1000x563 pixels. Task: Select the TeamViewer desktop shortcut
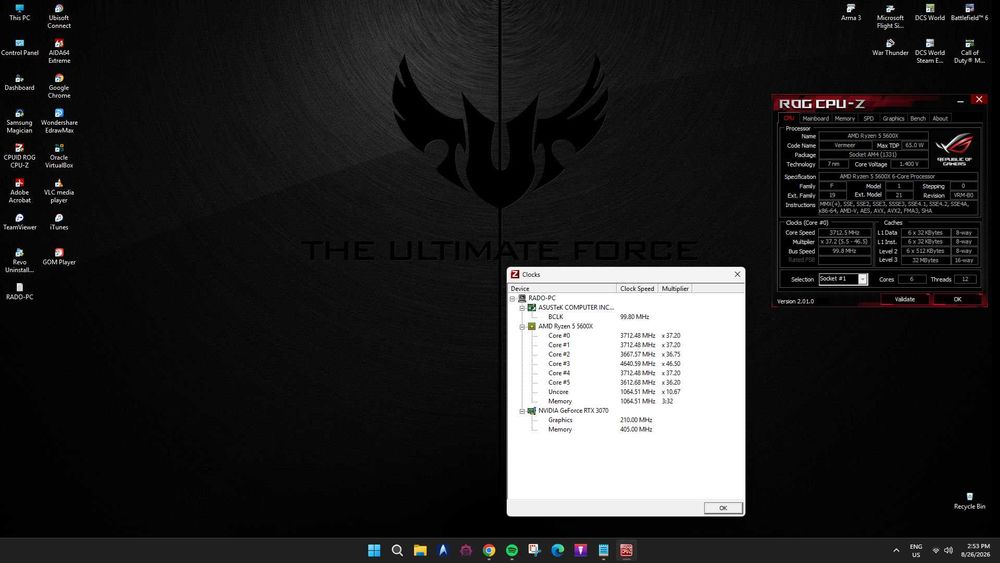(19, 221)
